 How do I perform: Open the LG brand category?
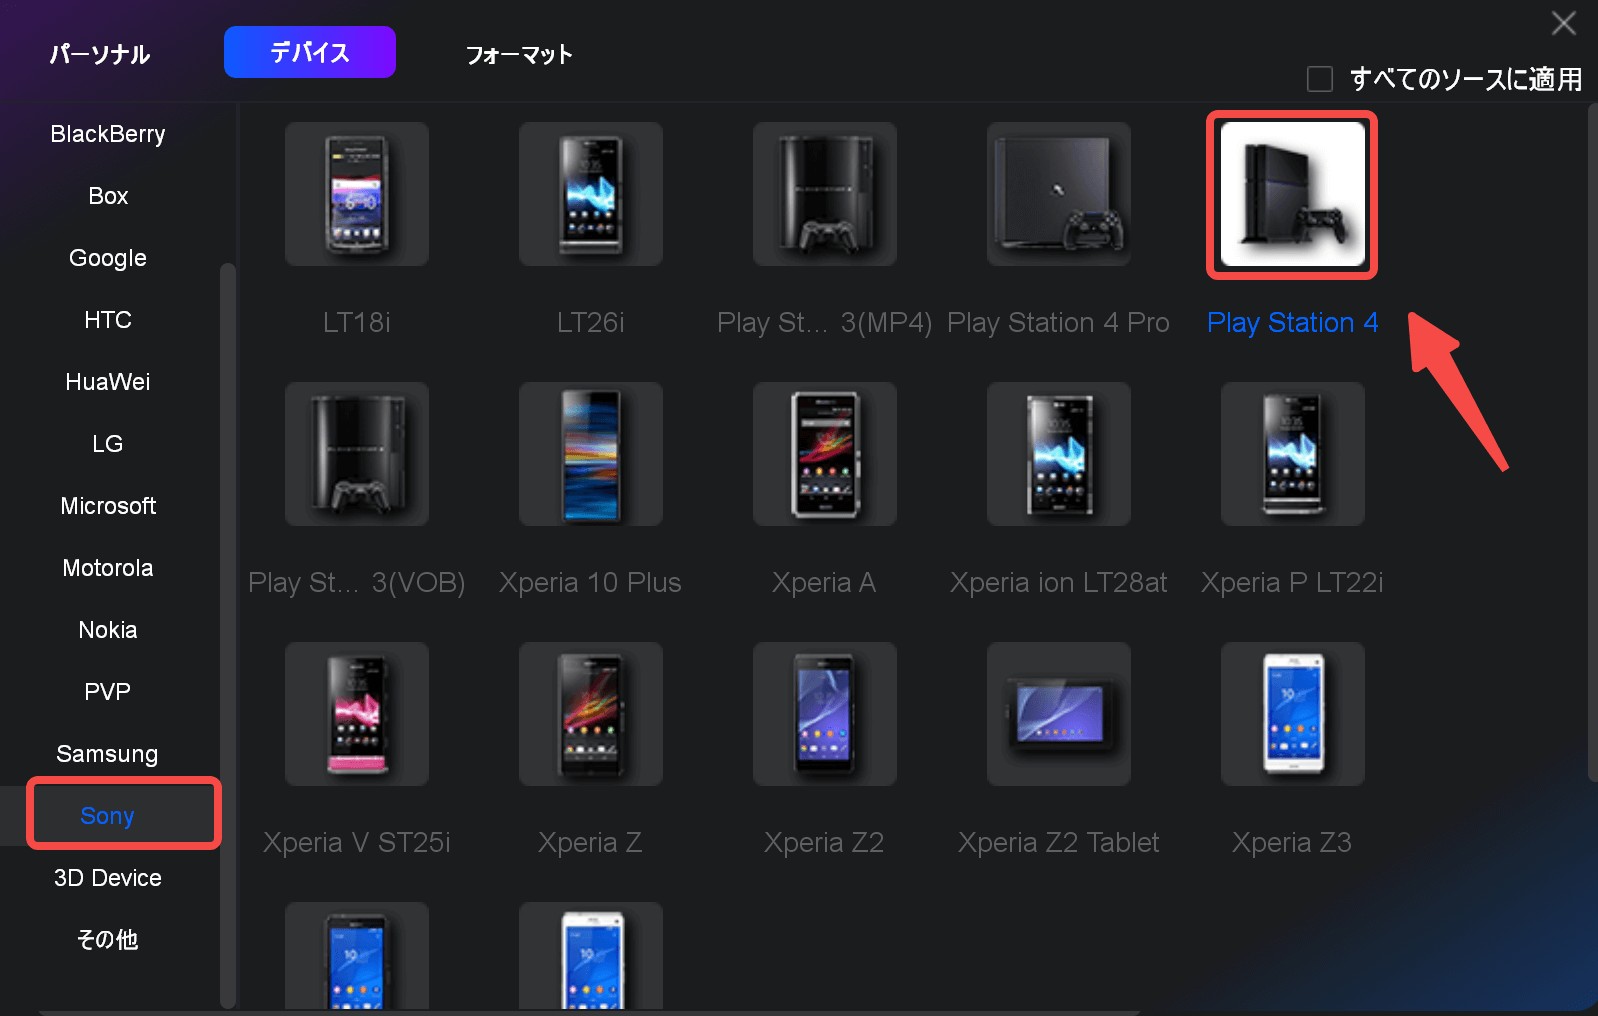(108, 444)
